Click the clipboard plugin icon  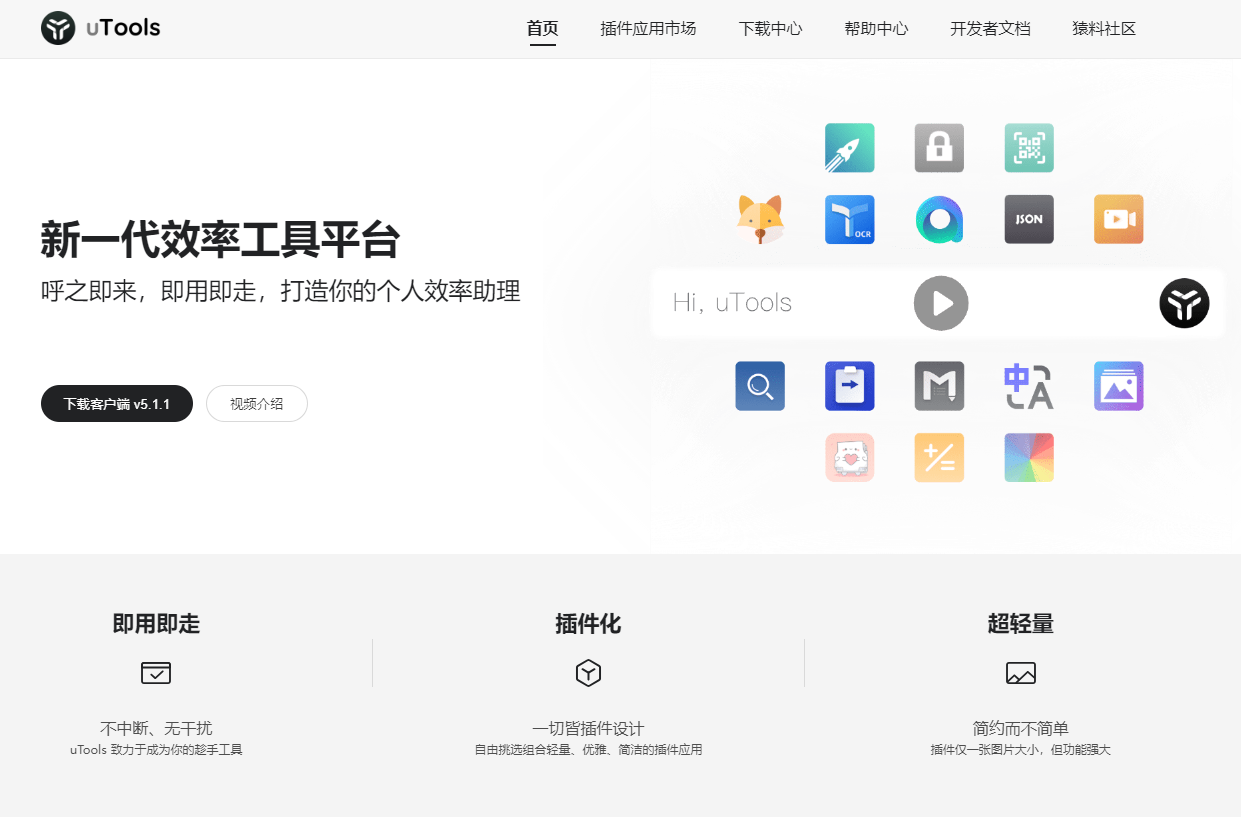click(x=850, y=386)
